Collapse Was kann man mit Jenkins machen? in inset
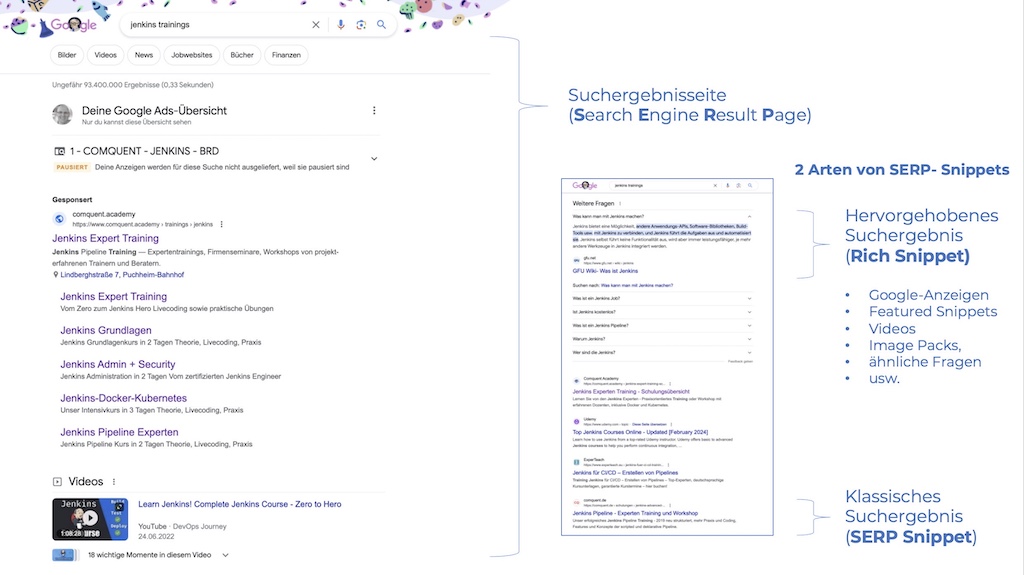The height and width of the screenshot is (575, 1024). click(749, 216)
